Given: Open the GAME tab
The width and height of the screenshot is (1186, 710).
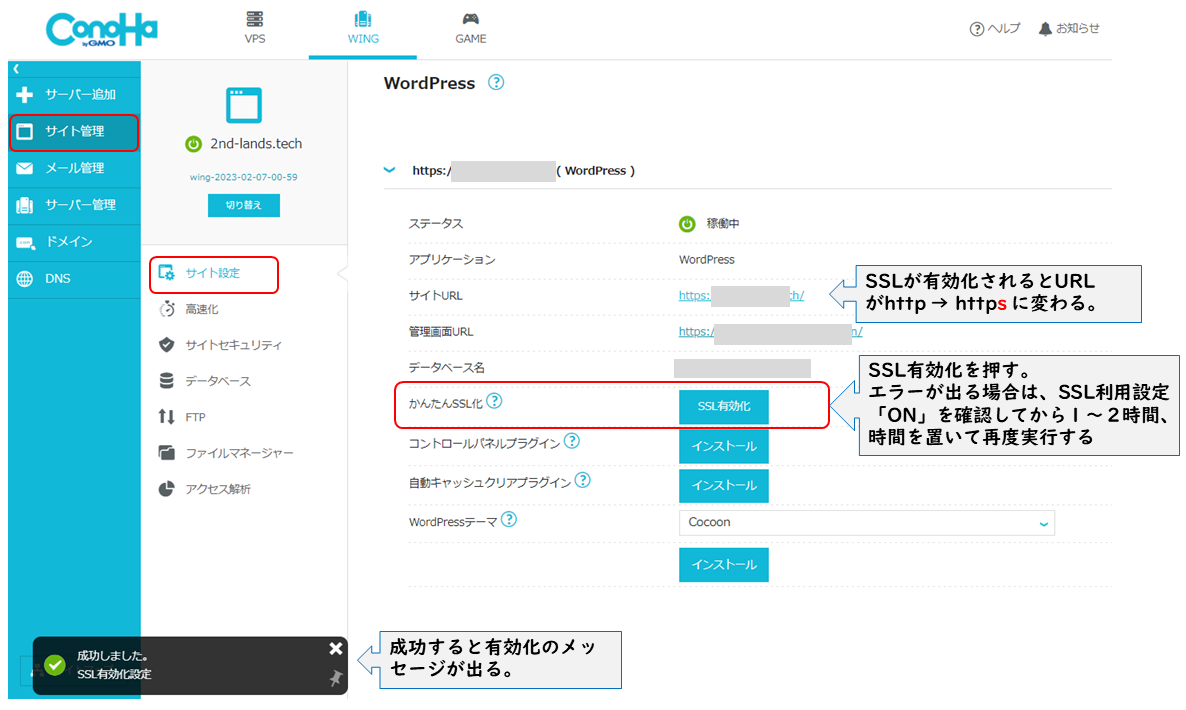Looking at the screenshot, I should coord(470,28).
